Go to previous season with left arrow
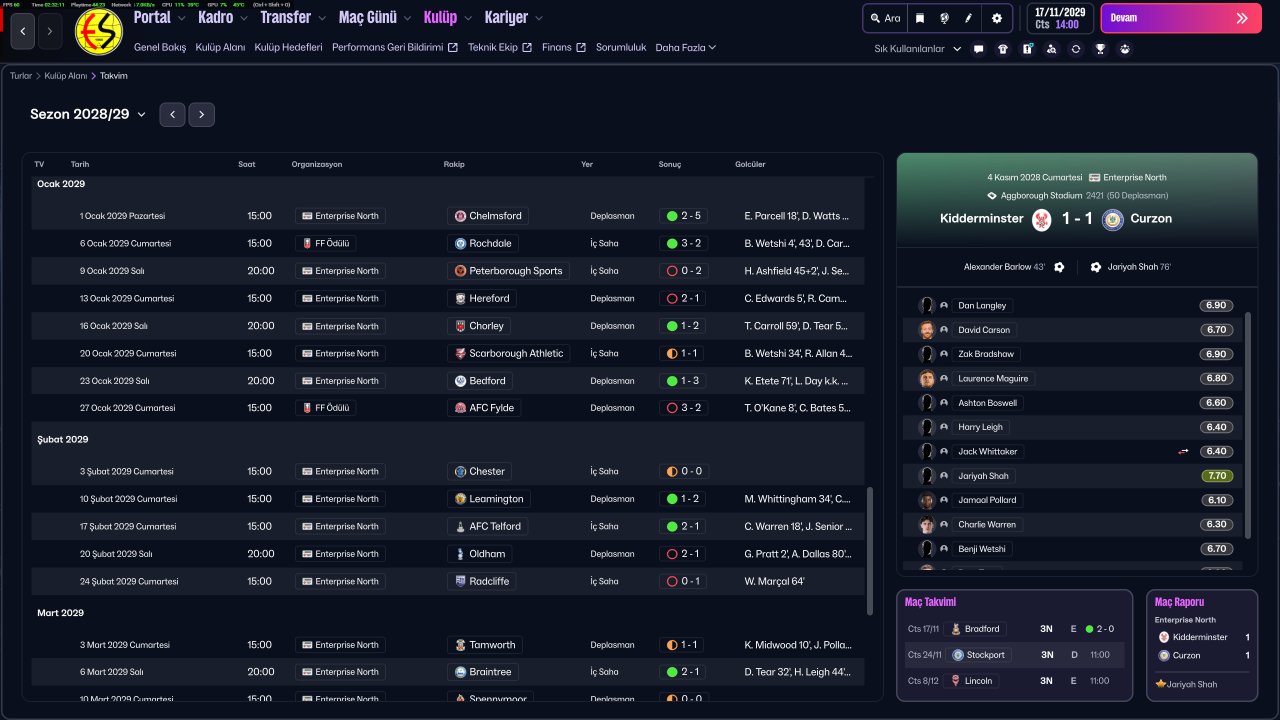Screen dimensions: 1280x720 172,115
